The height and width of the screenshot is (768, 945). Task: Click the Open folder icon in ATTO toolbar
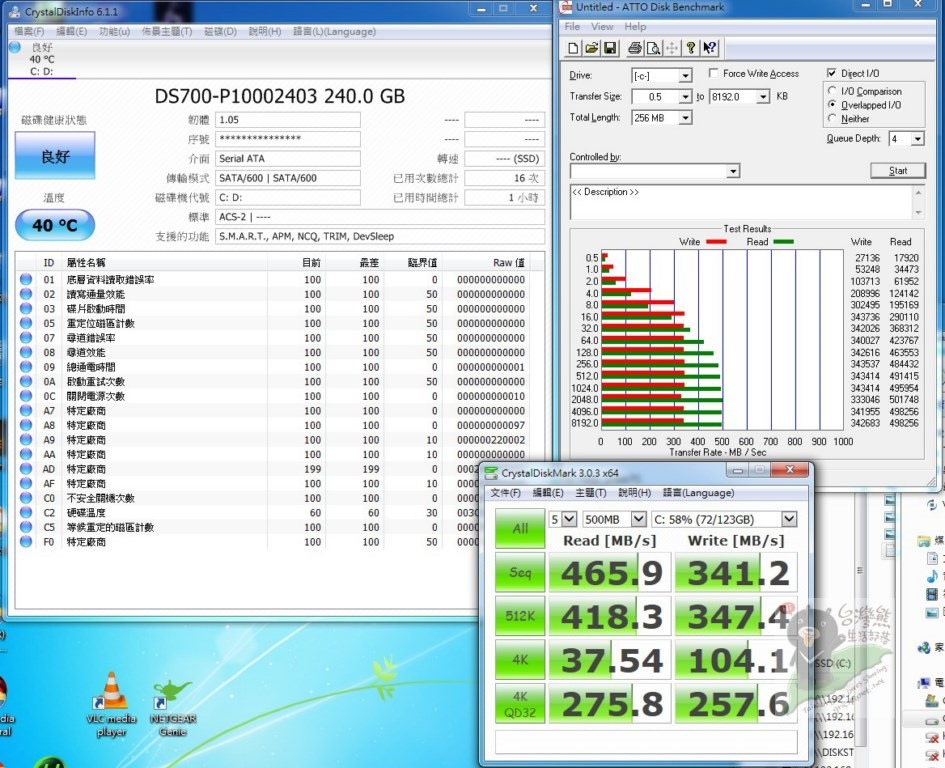pyautogui.click(x=591, y=48)
